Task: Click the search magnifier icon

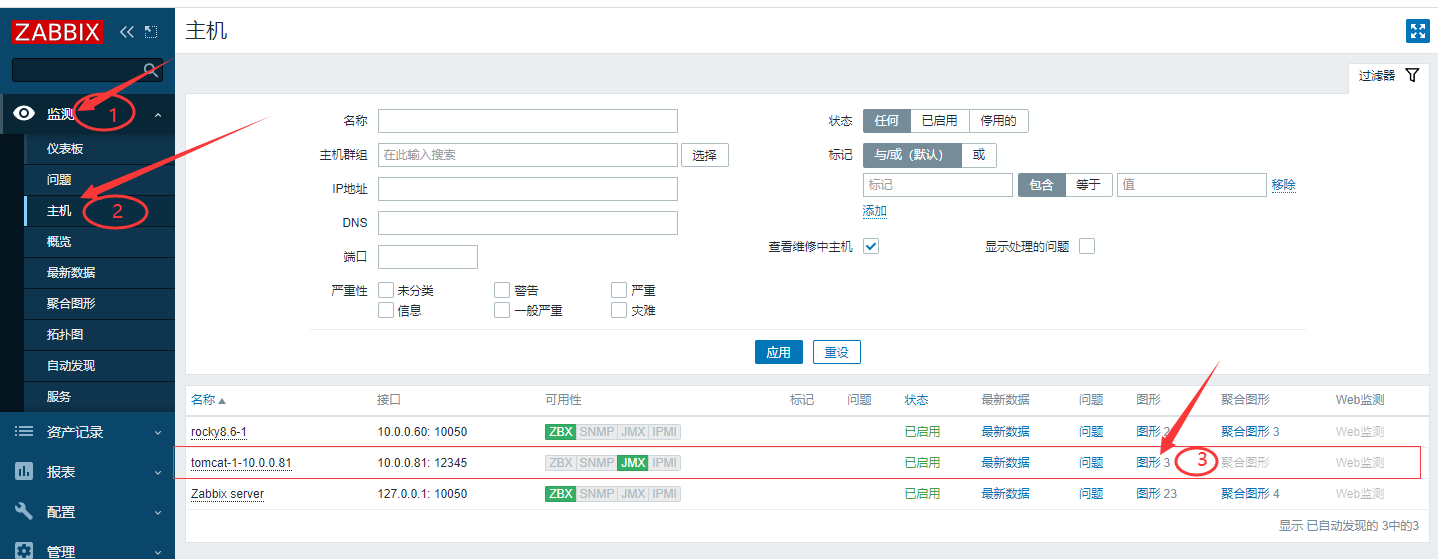Action: click(151, 70)
